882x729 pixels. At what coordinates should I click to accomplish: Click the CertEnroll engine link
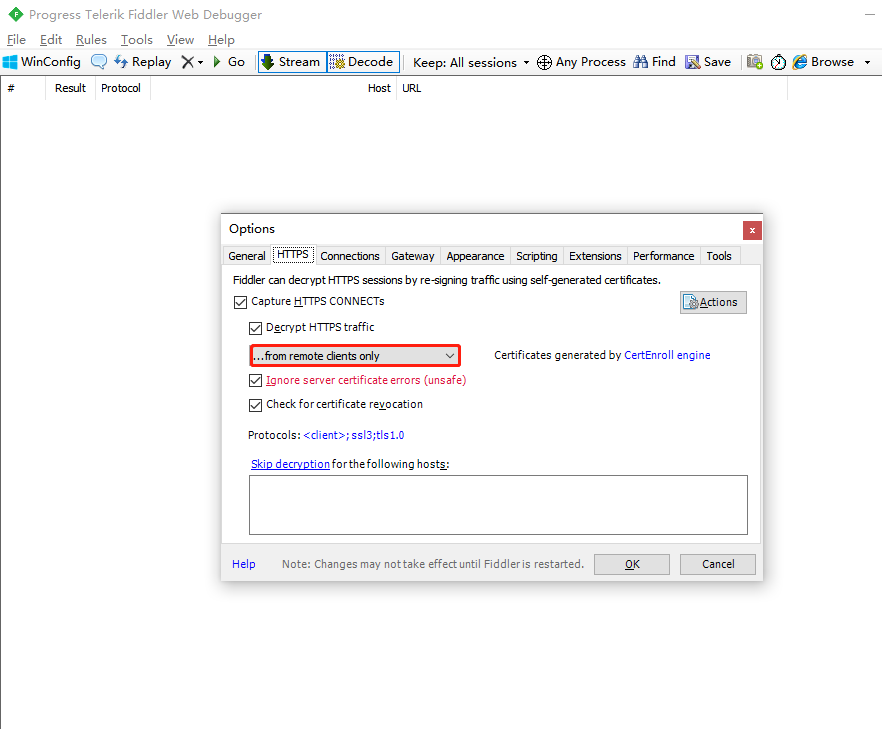click(667, 355)
